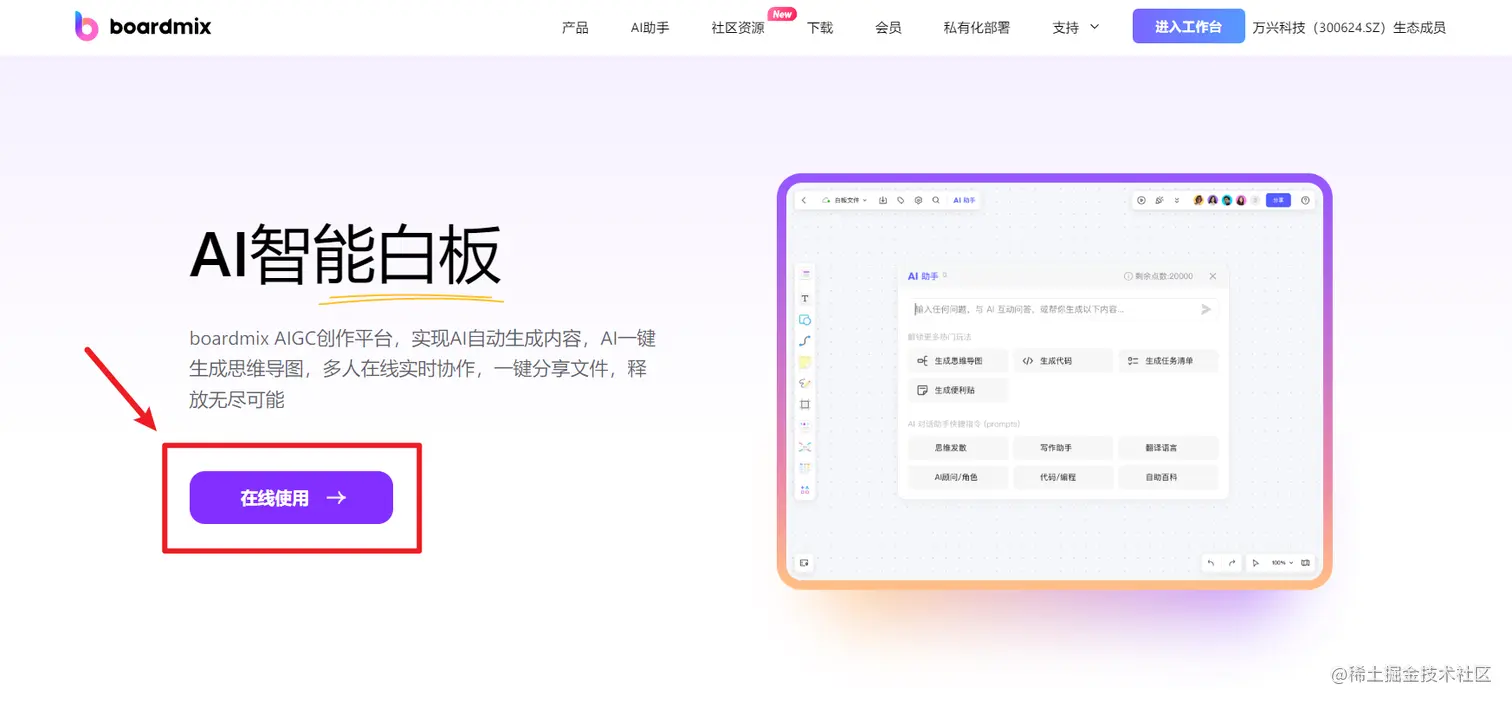The height and width of the screenshot is (705, 1512).
Task: Click the 代码/编程 prompt button
Action: (1063, 477)
